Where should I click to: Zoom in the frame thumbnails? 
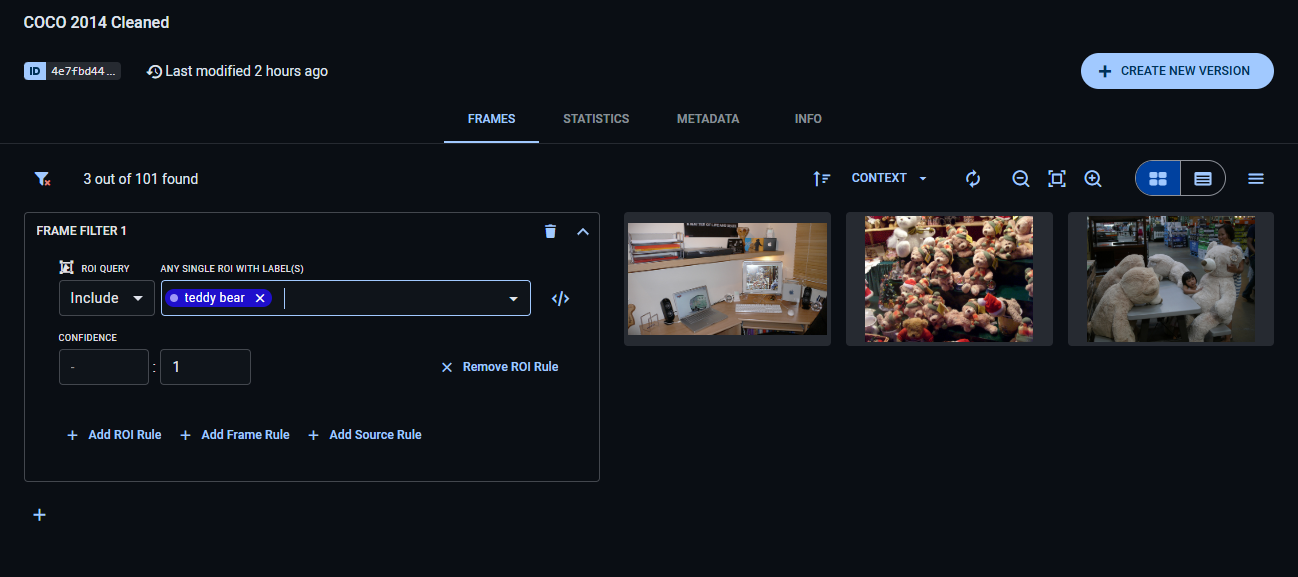tap(1093, 178)
